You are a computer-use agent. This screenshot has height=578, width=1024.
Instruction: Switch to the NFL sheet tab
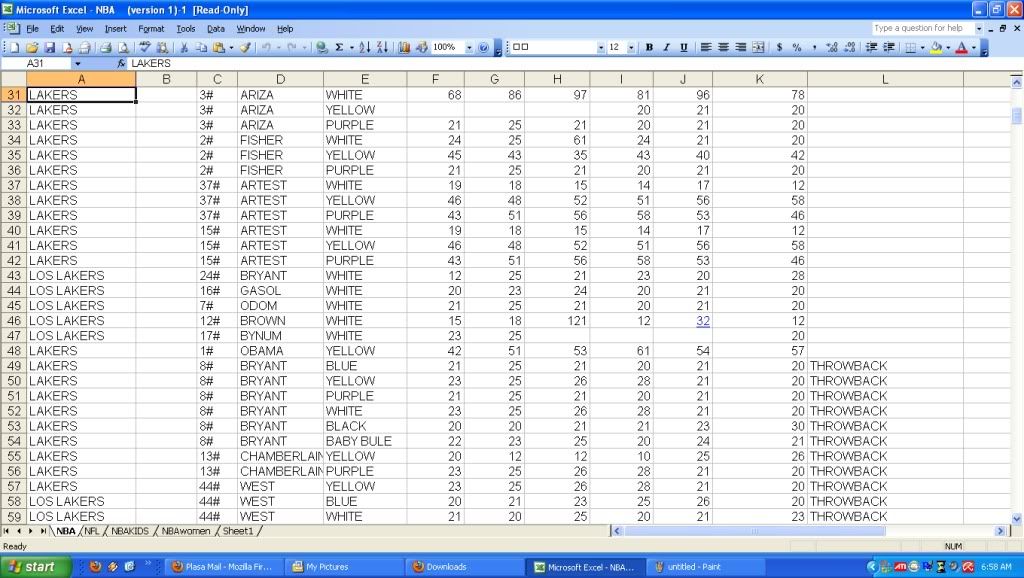tap(91, 531)
